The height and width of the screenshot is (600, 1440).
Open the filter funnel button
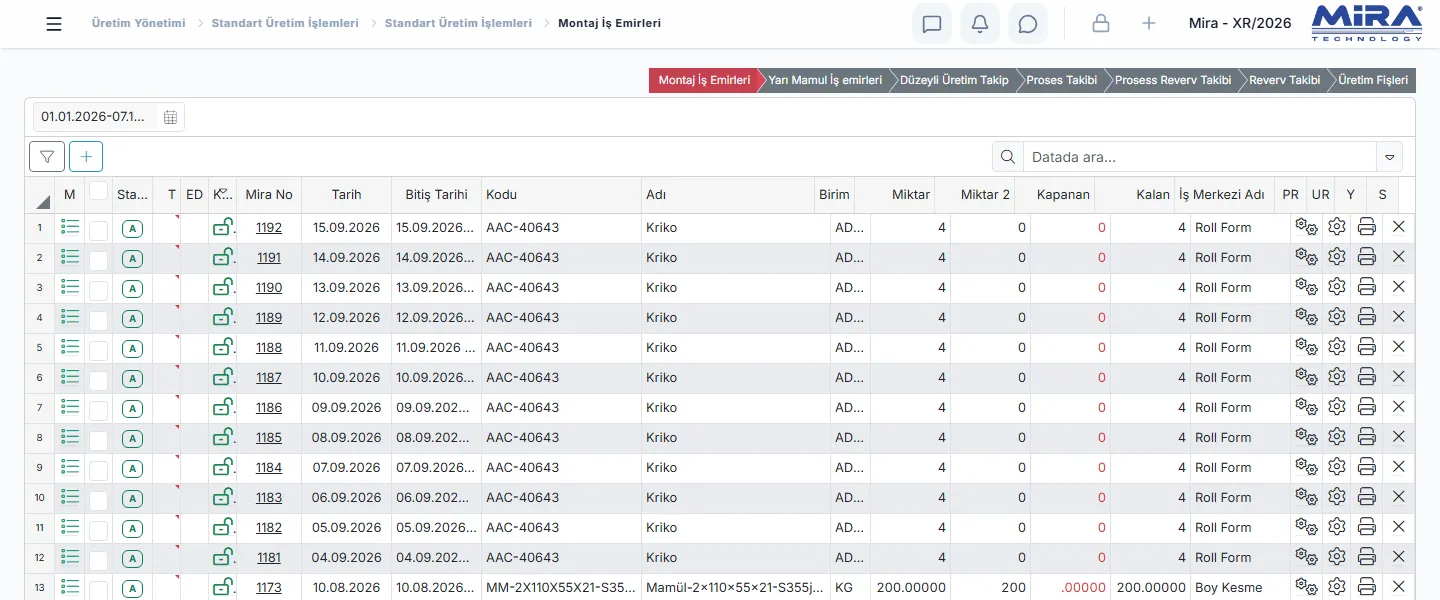pos(47,156)
